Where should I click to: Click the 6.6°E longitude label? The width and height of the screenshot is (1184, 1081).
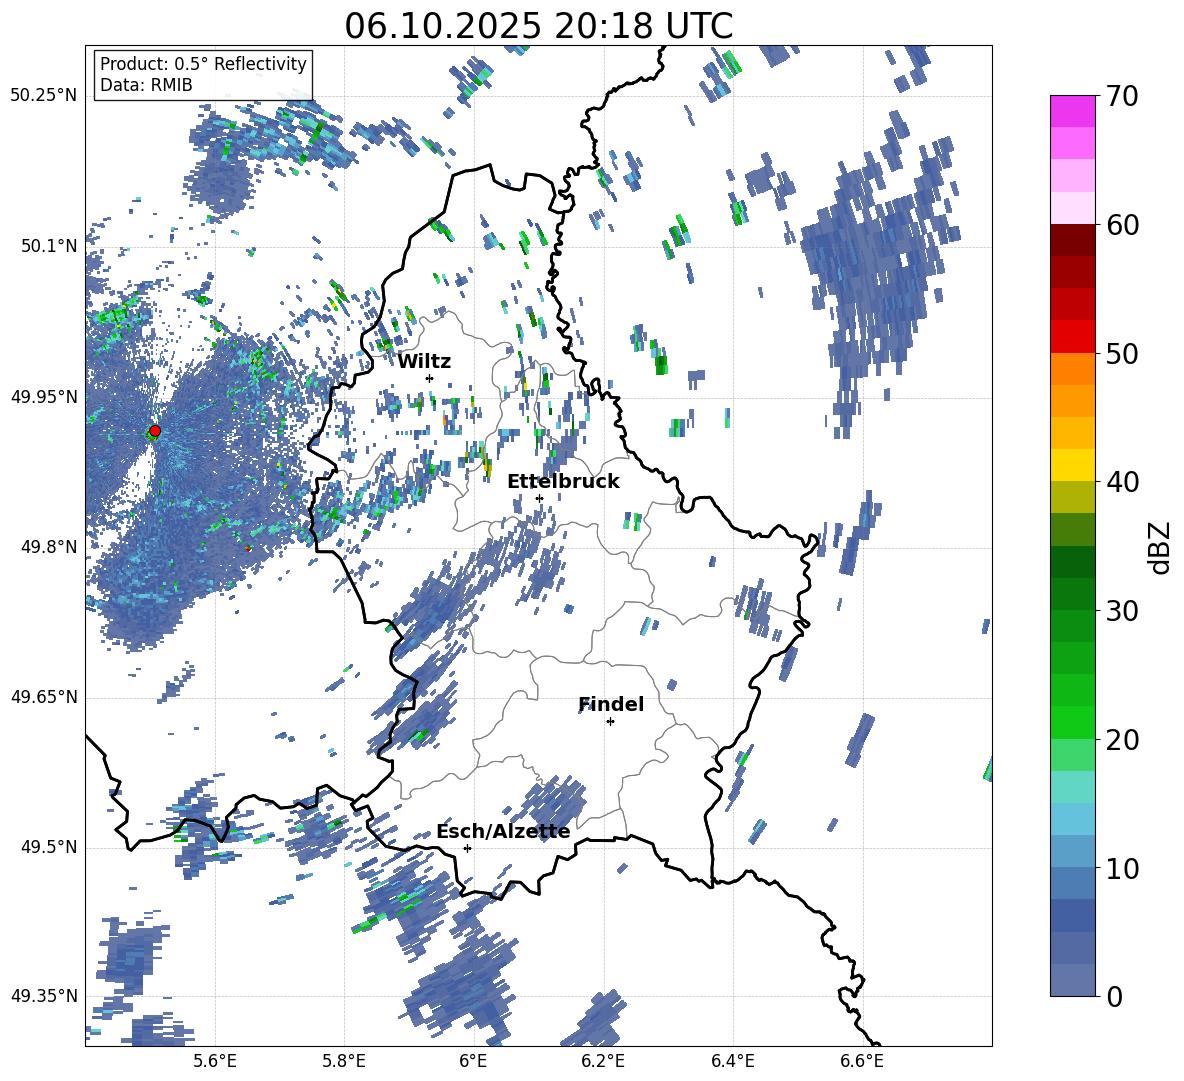pyautogui.click(x=862, y=1061)
